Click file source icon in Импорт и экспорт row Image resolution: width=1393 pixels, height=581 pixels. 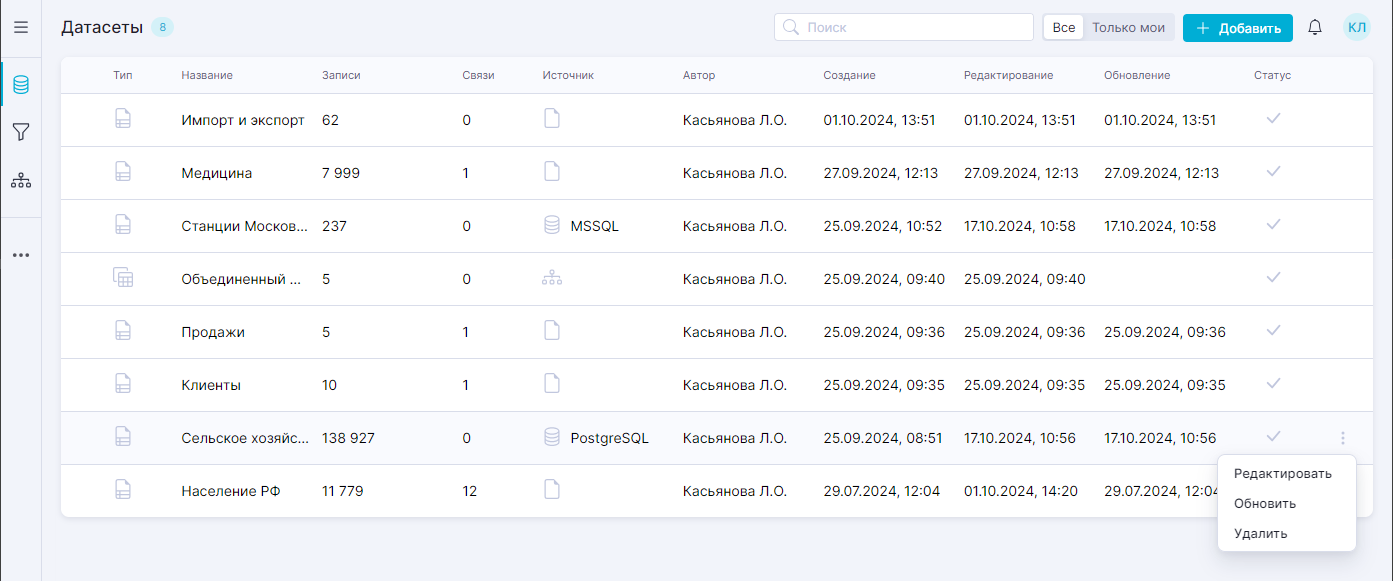point(551,119)
